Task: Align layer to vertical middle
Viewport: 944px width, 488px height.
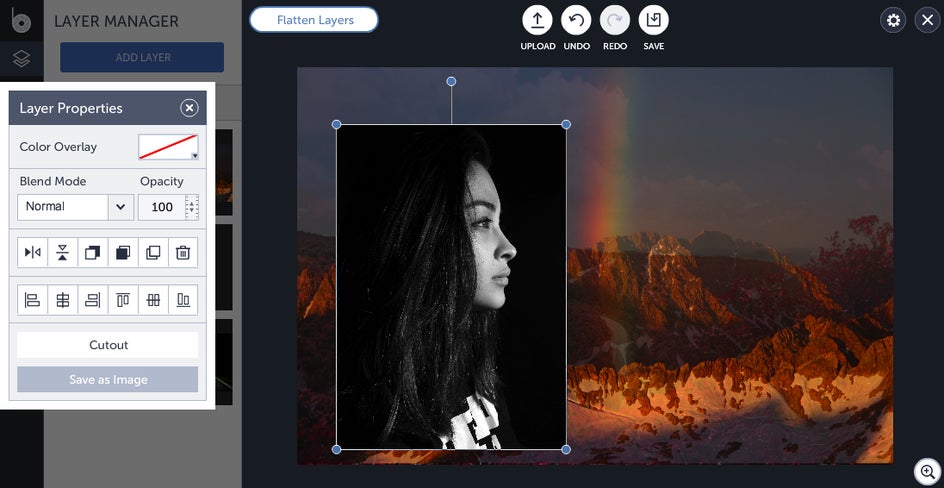Action: (x=153, y=300)
